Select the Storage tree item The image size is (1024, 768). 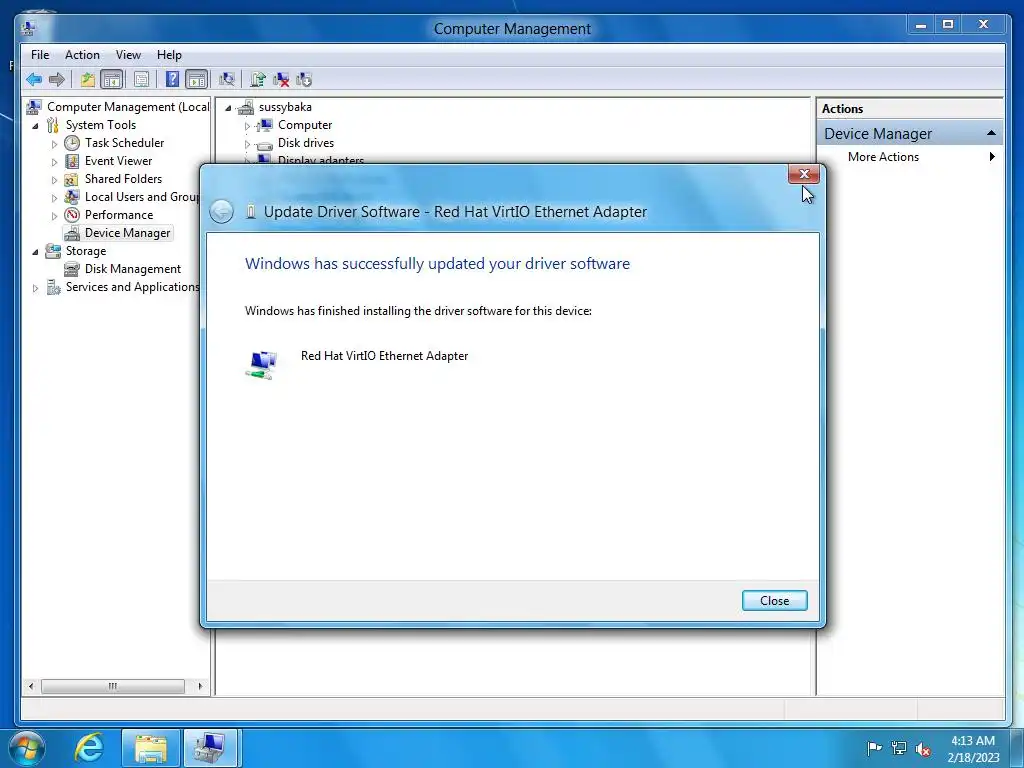coord(86,251)
